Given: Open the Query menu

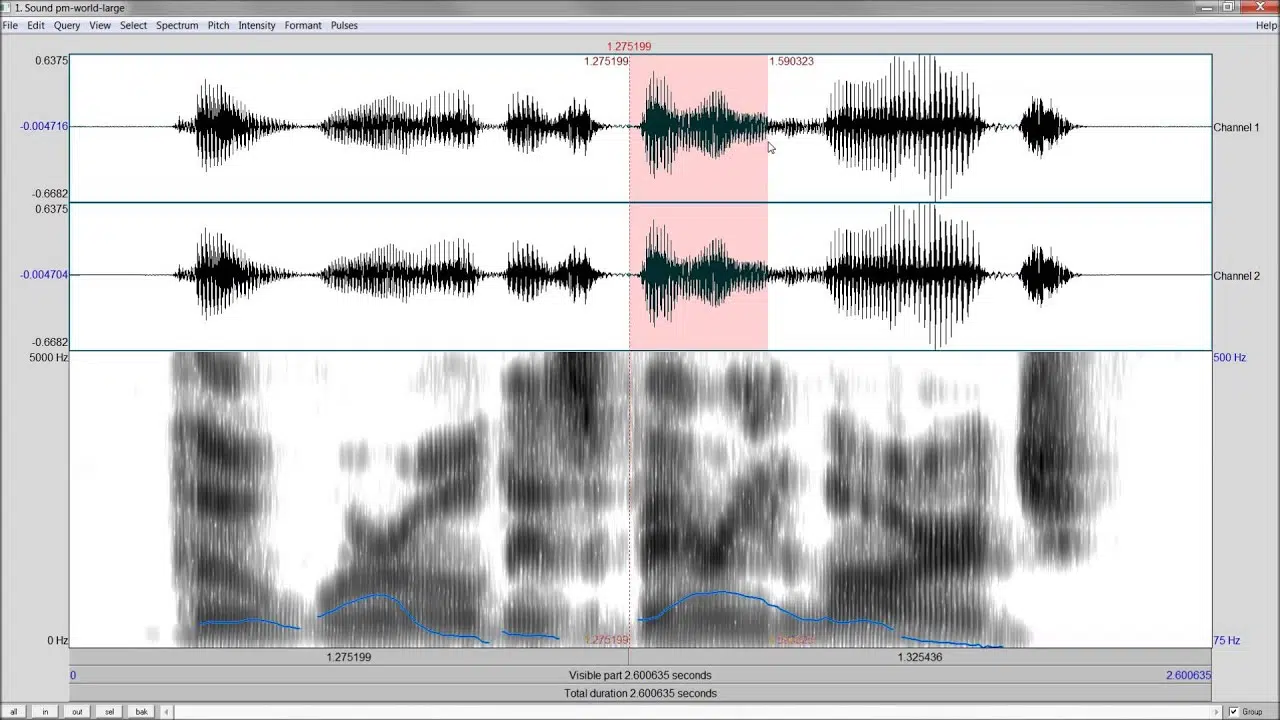Looking at the screenshot, I should click(x=67, y=25).
